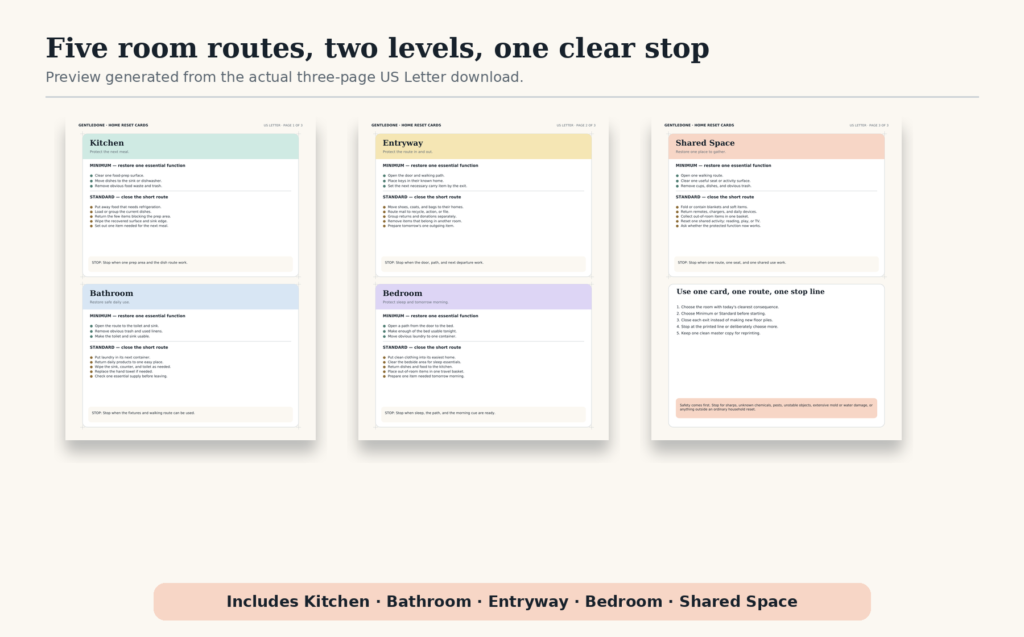
Task: Click the 'Safety comes first' peach note box
Action: (x=776, y=408)
